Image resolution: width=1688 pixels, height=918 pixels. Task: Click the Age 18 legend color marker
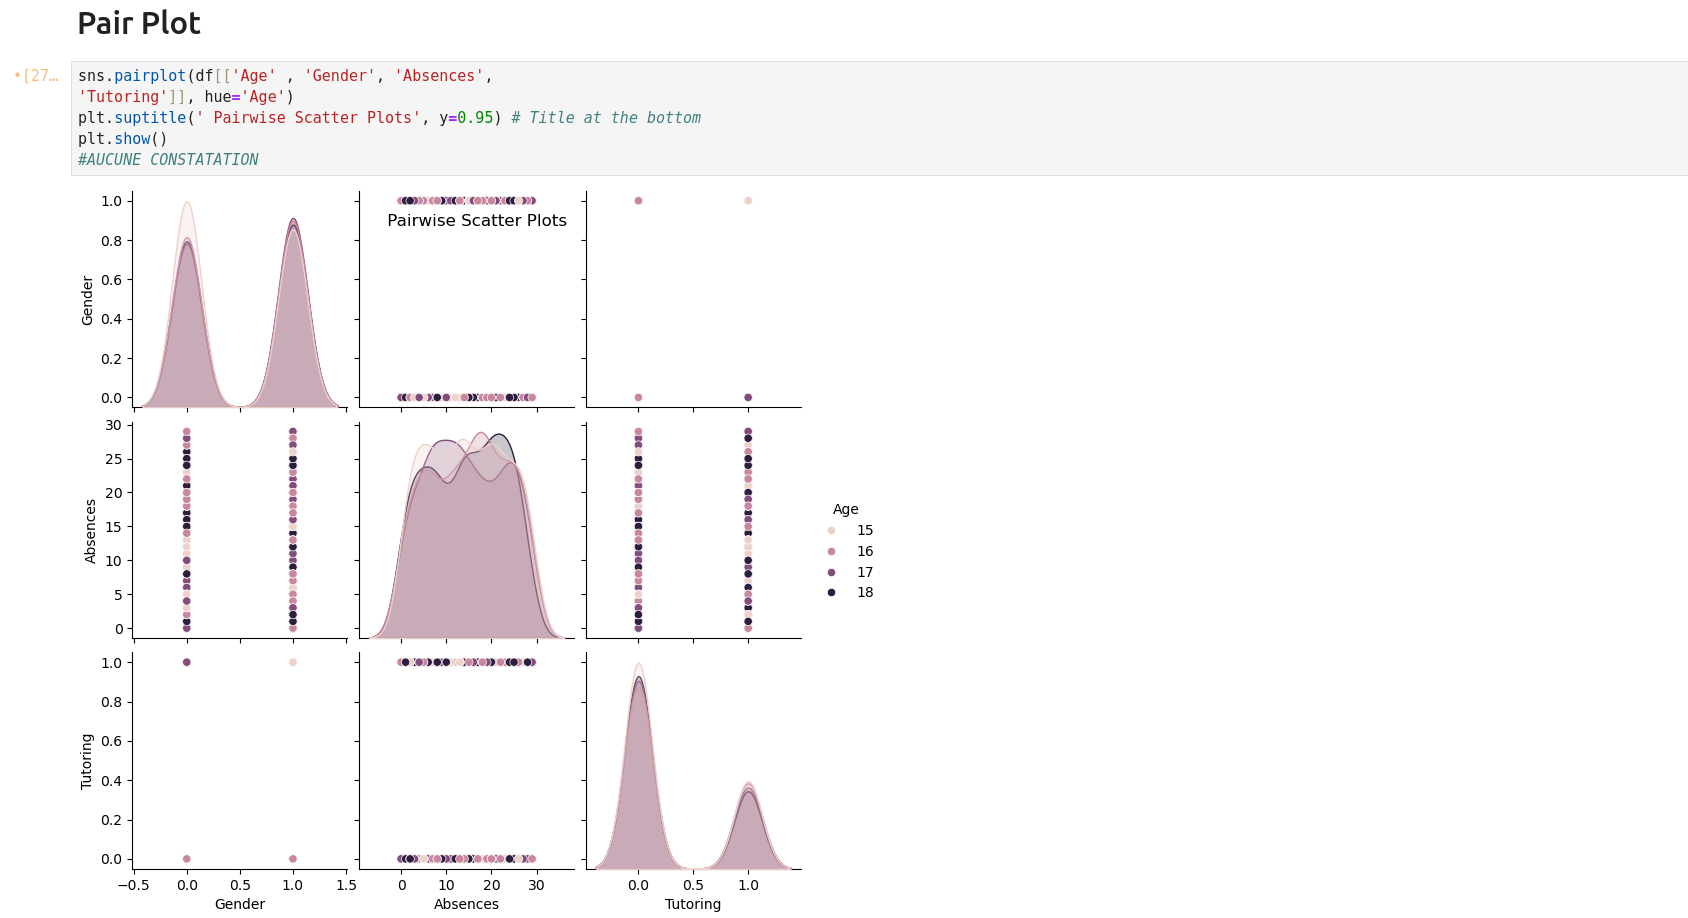(x=831, y=593)
